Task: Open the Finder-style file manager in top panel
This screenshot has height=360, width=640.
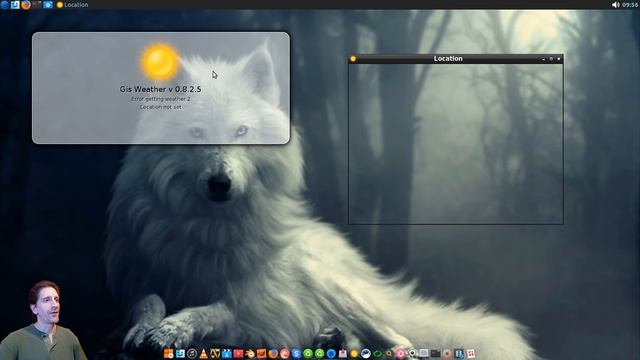Action: 15,4
